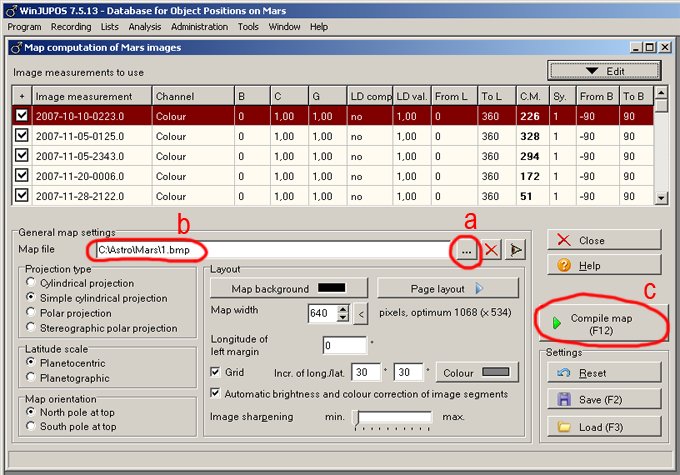Toggle the Grid checkbox
This screenshot has height=475, width=680.
(x=217, y=372)
